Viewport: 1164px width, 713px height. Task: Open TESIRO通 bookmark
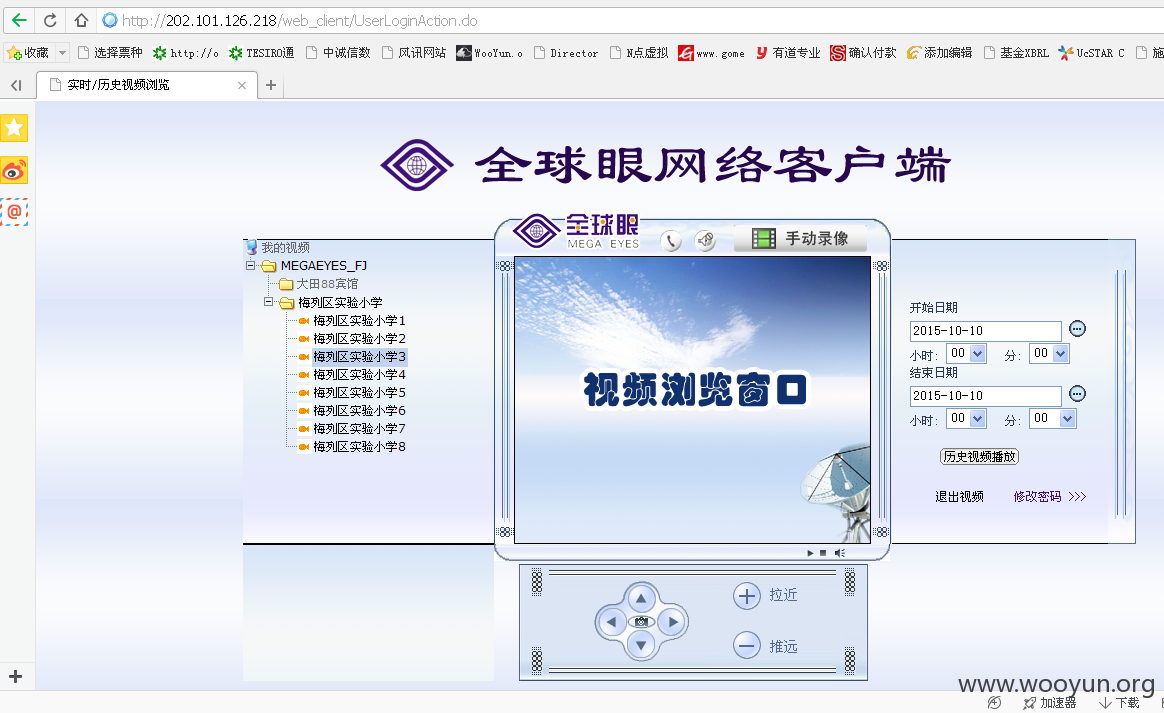tap(261, 53)
